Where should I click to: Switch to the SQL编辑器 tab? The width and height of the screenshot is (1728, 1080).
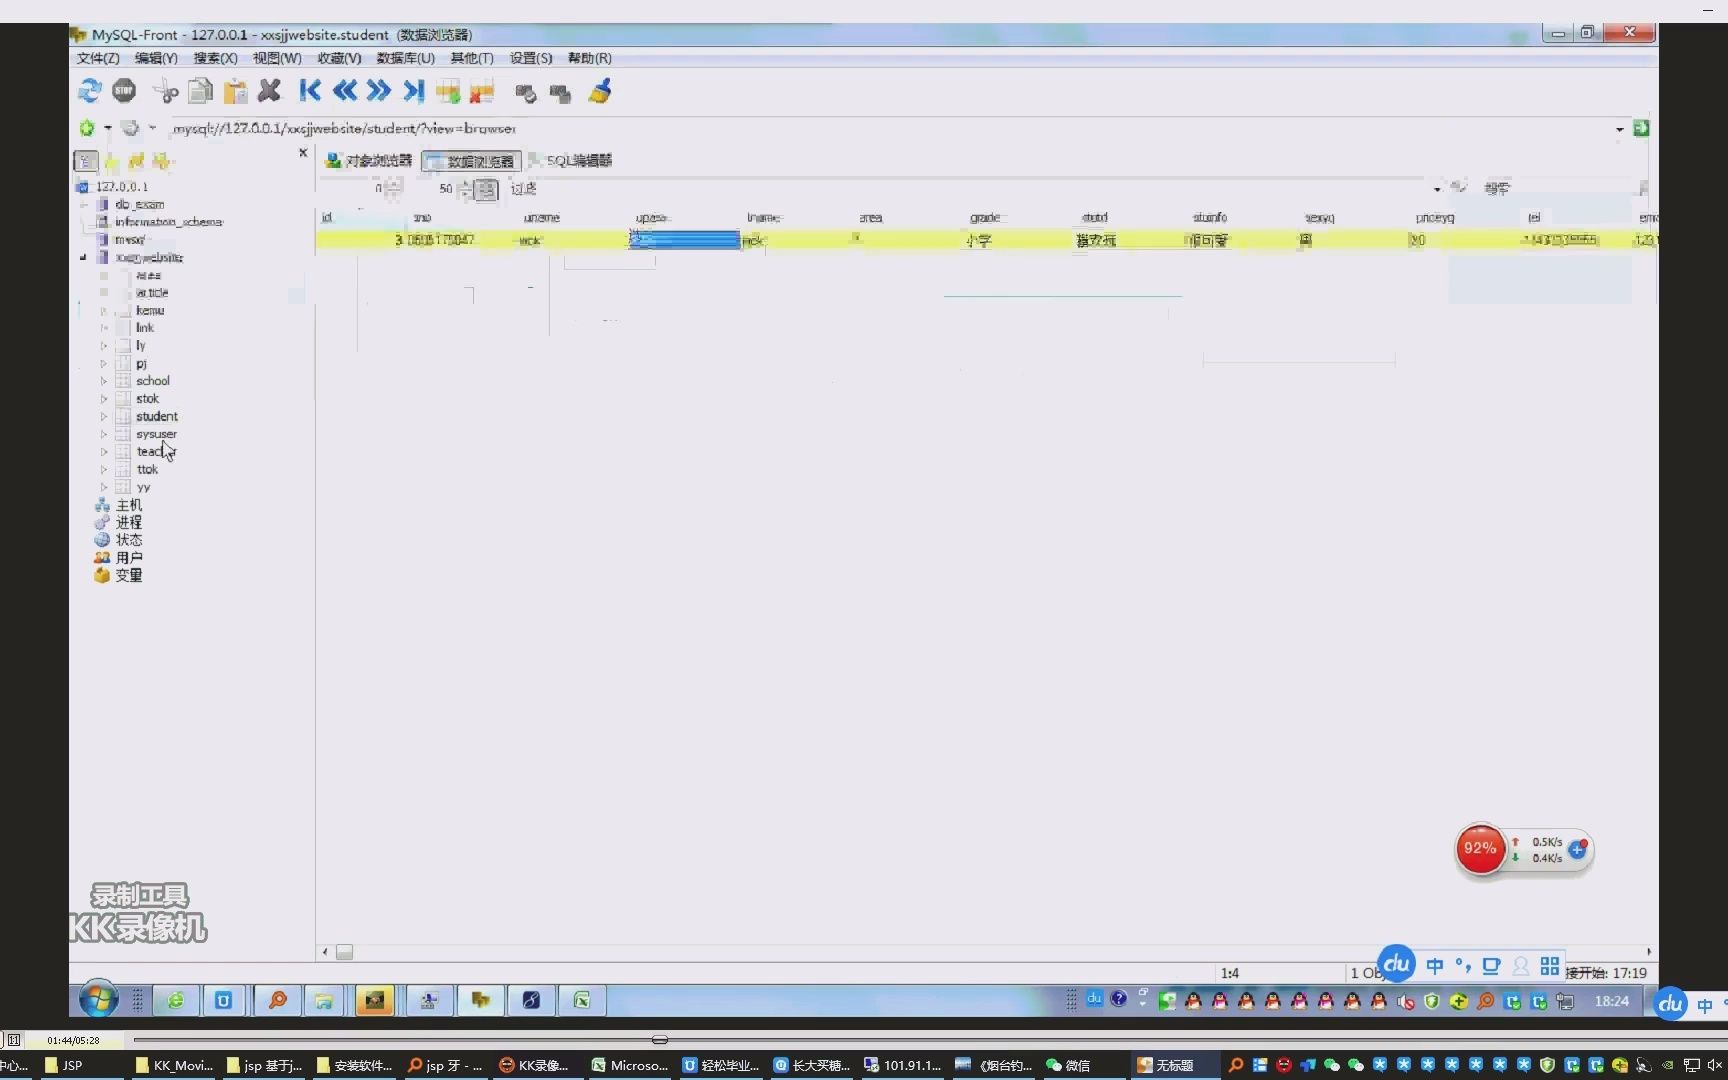coord(570,160)
